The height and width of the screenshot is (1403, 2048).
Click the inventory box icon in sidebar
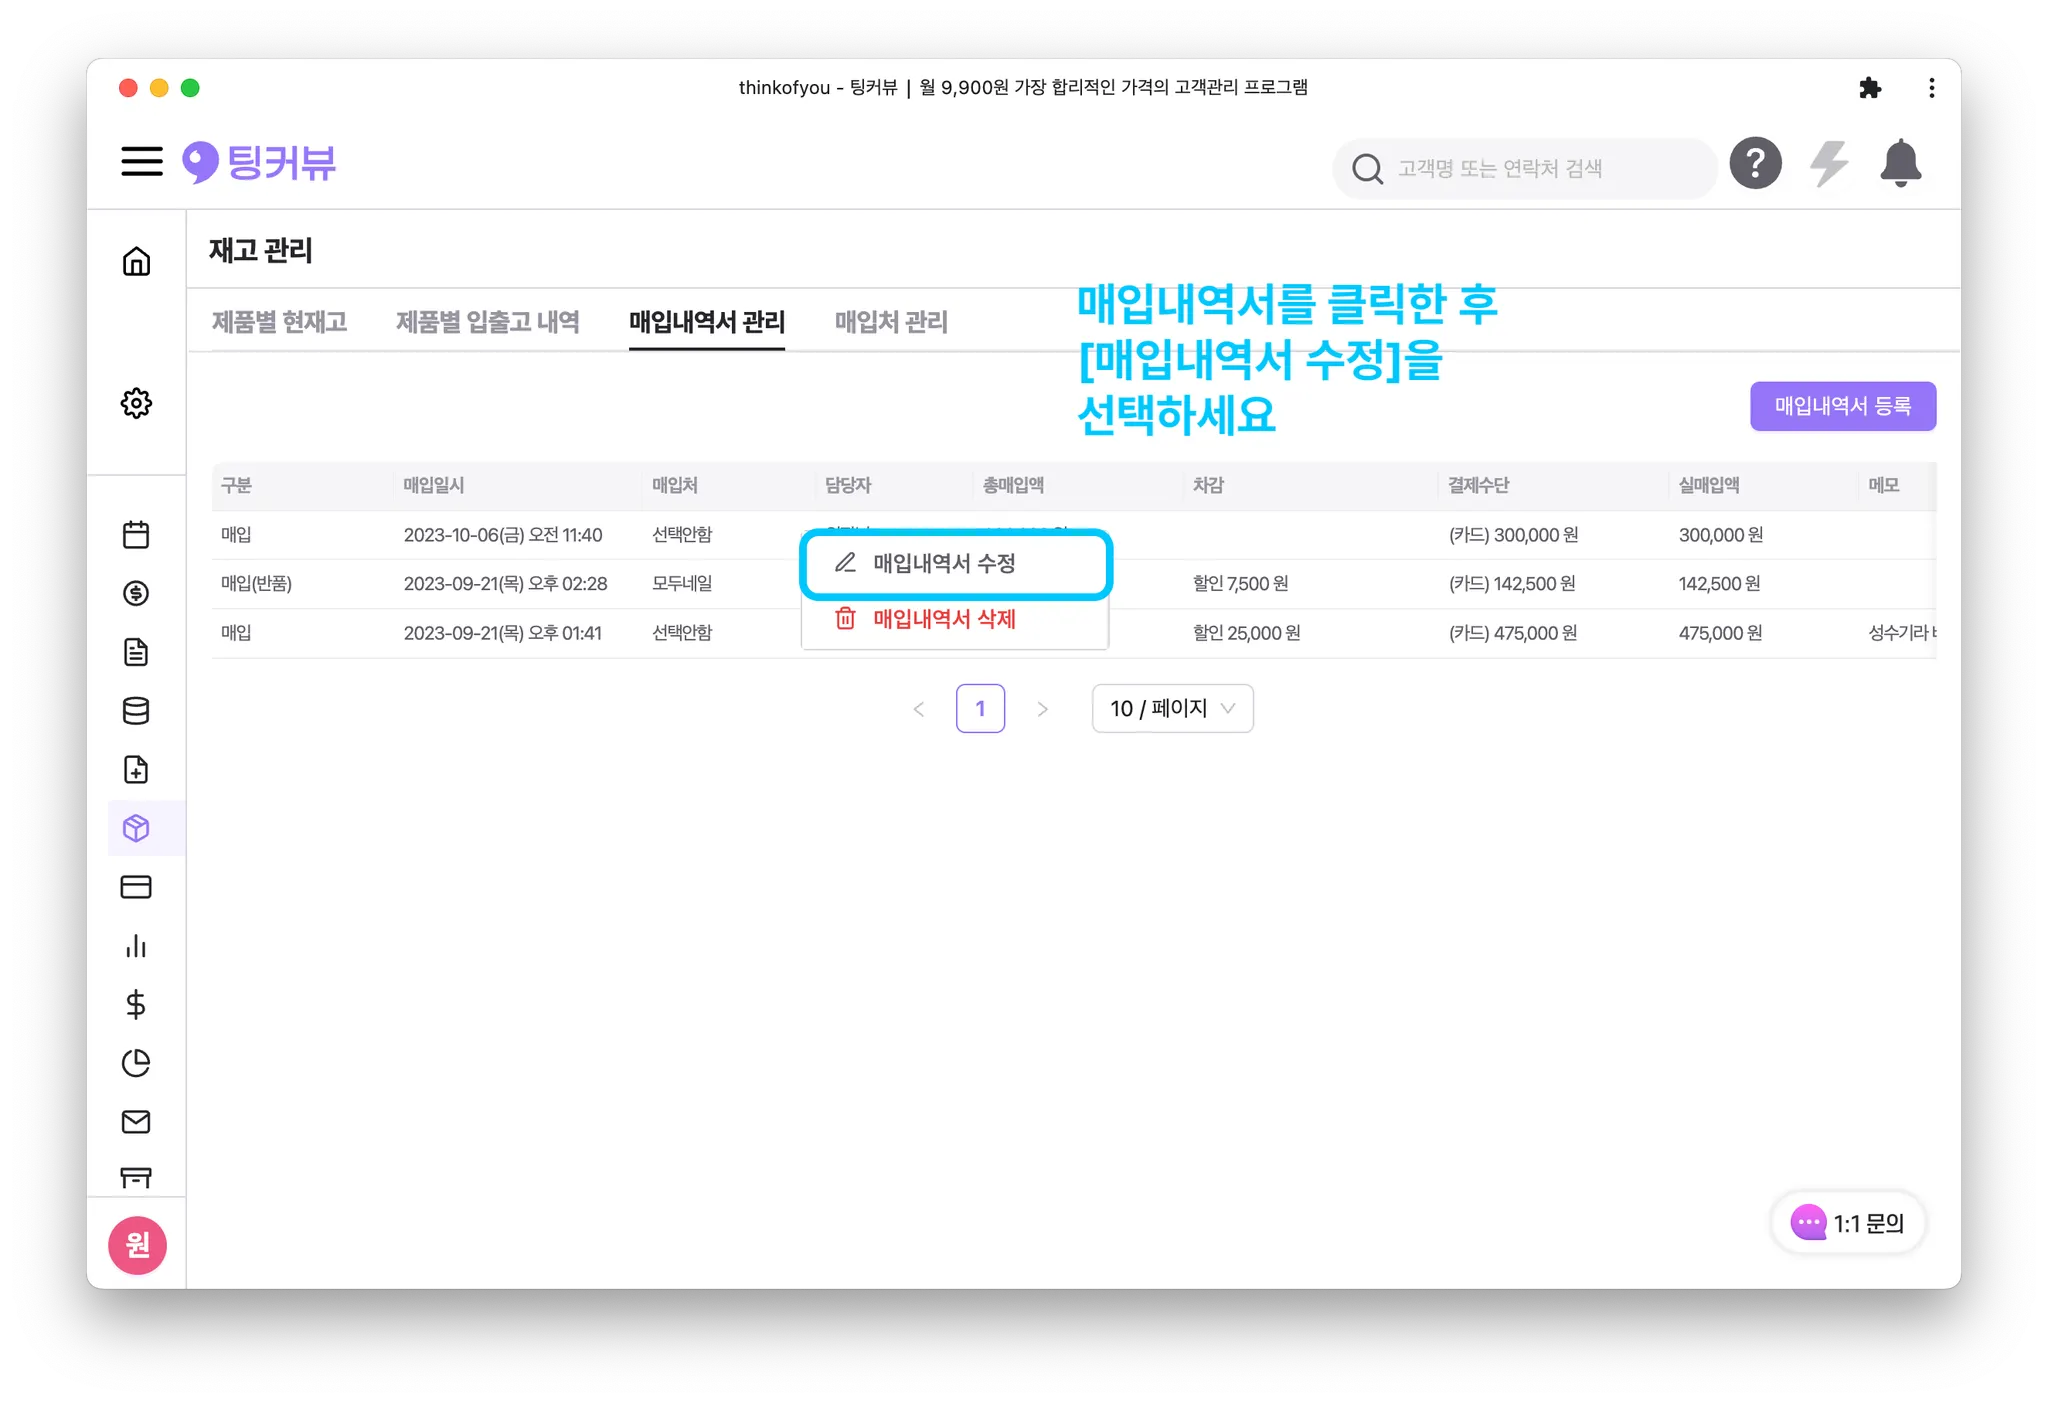click(x=136, y=828)
